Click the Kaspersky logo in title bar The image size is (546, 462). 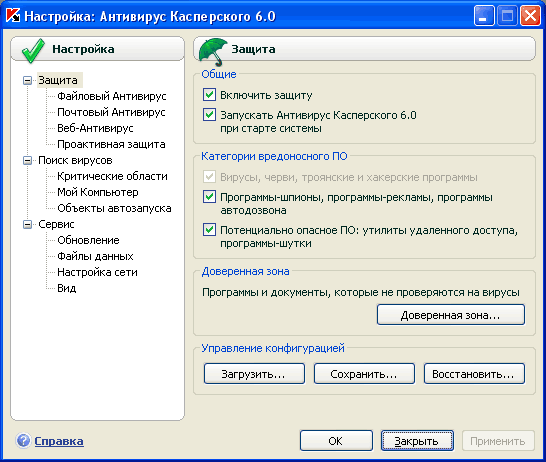[x=13, y=15]
